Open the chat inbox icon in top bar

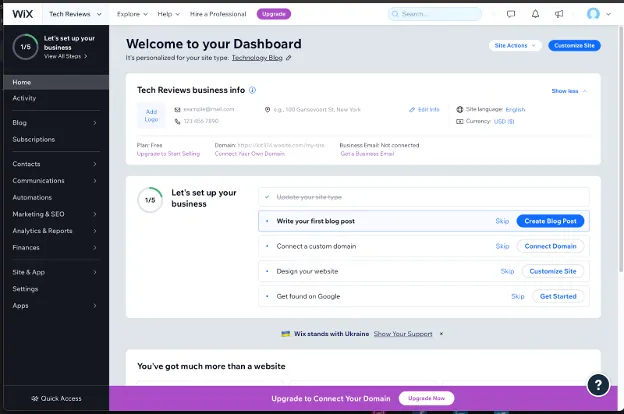click(511, 14)
